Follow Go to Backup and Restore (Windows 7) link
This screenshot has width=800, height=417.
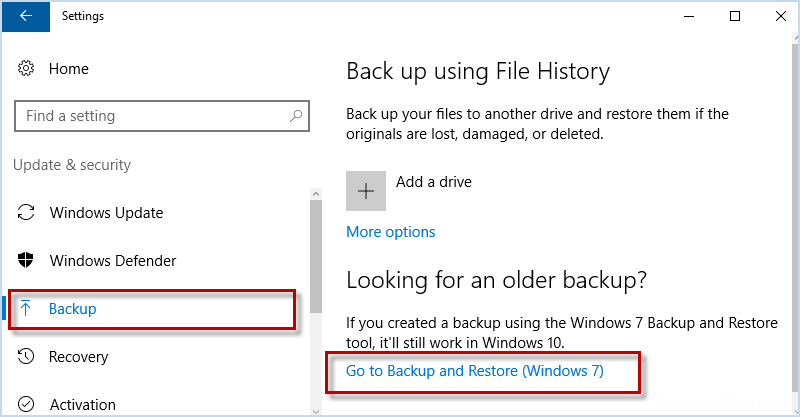click(x=476, y=370)
